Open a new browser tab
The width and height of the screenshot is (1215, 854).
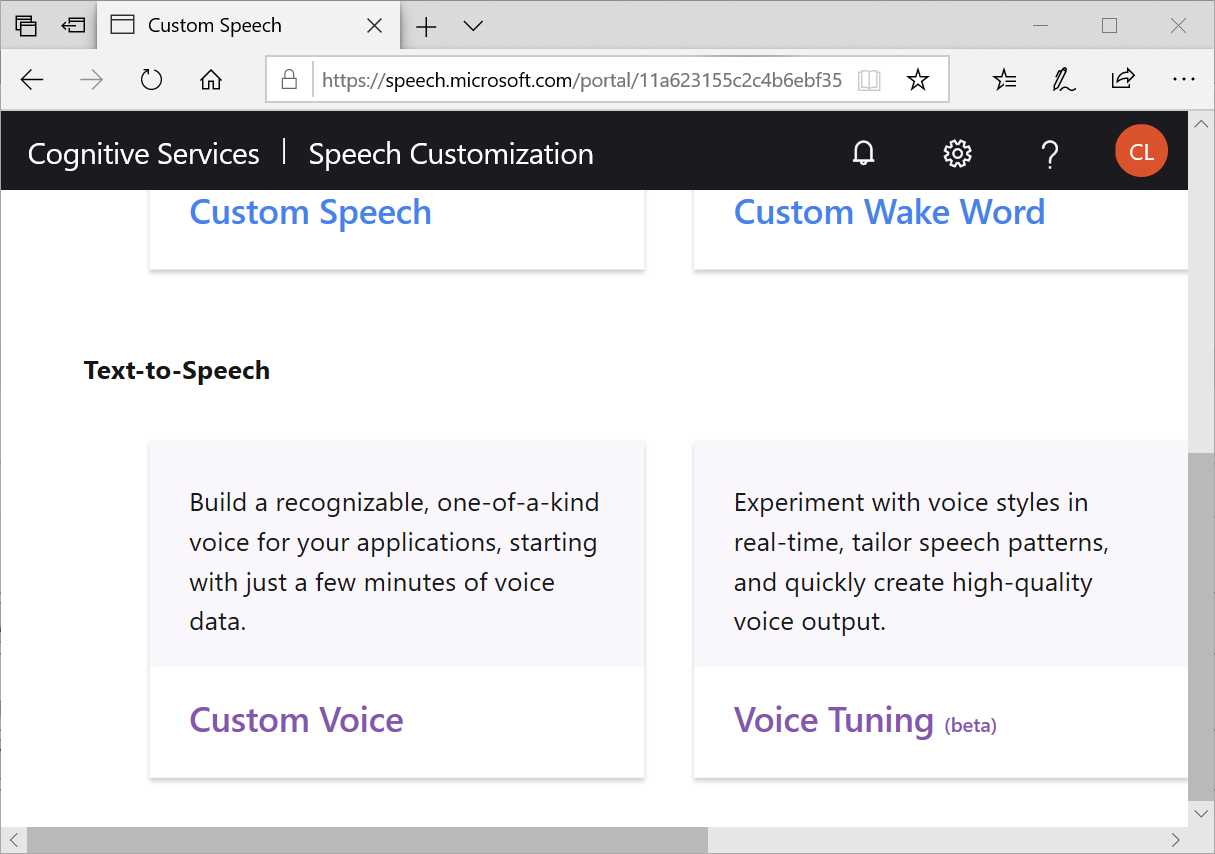426,26
